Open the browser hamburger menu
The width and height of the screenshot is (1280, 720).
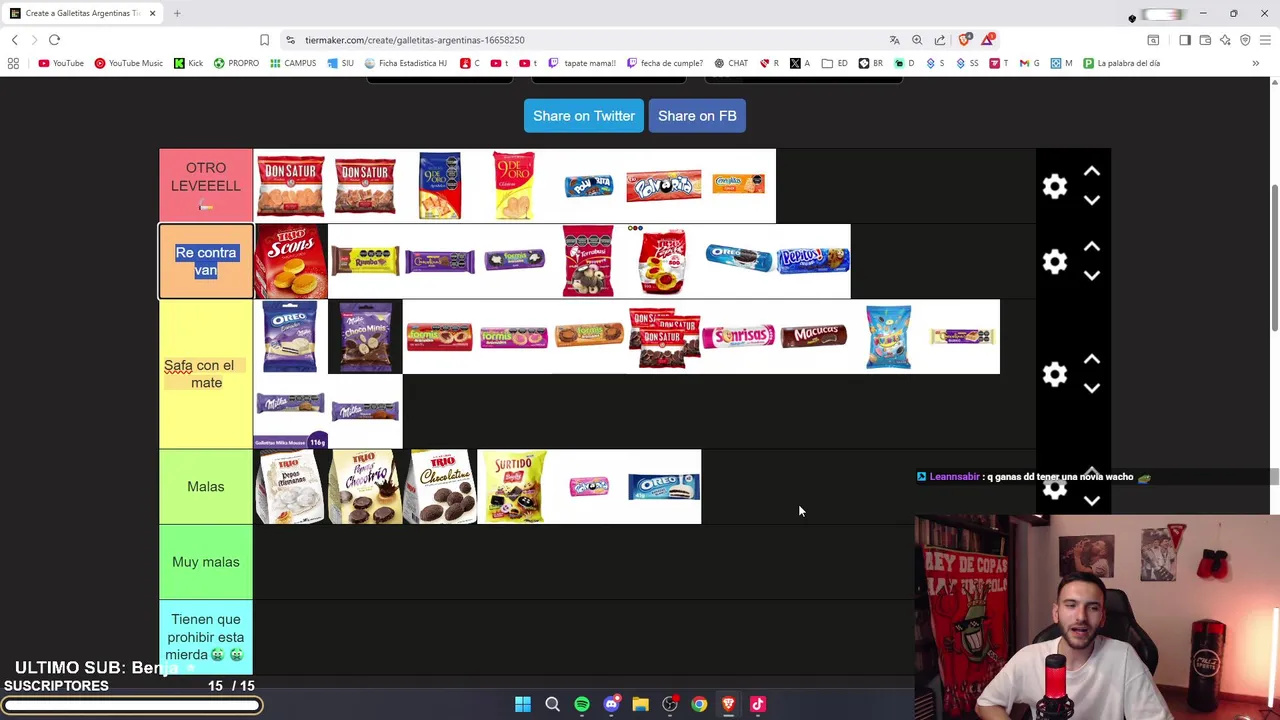(1265, 40)
